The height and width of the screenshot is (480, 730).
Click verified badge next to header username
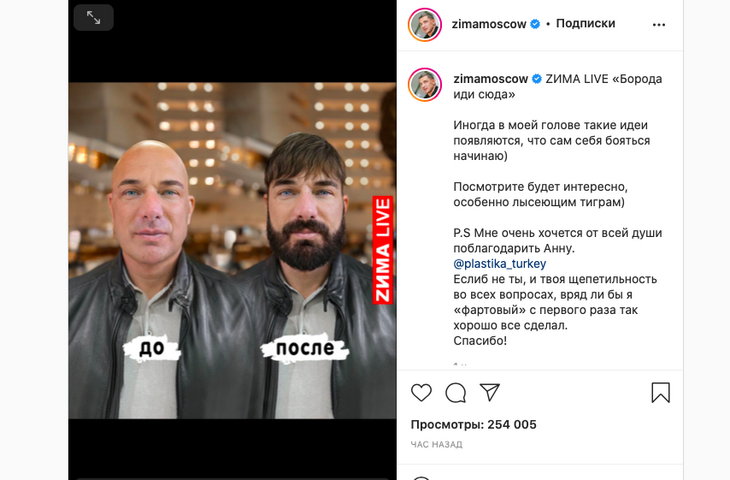[x=535, y=24]
